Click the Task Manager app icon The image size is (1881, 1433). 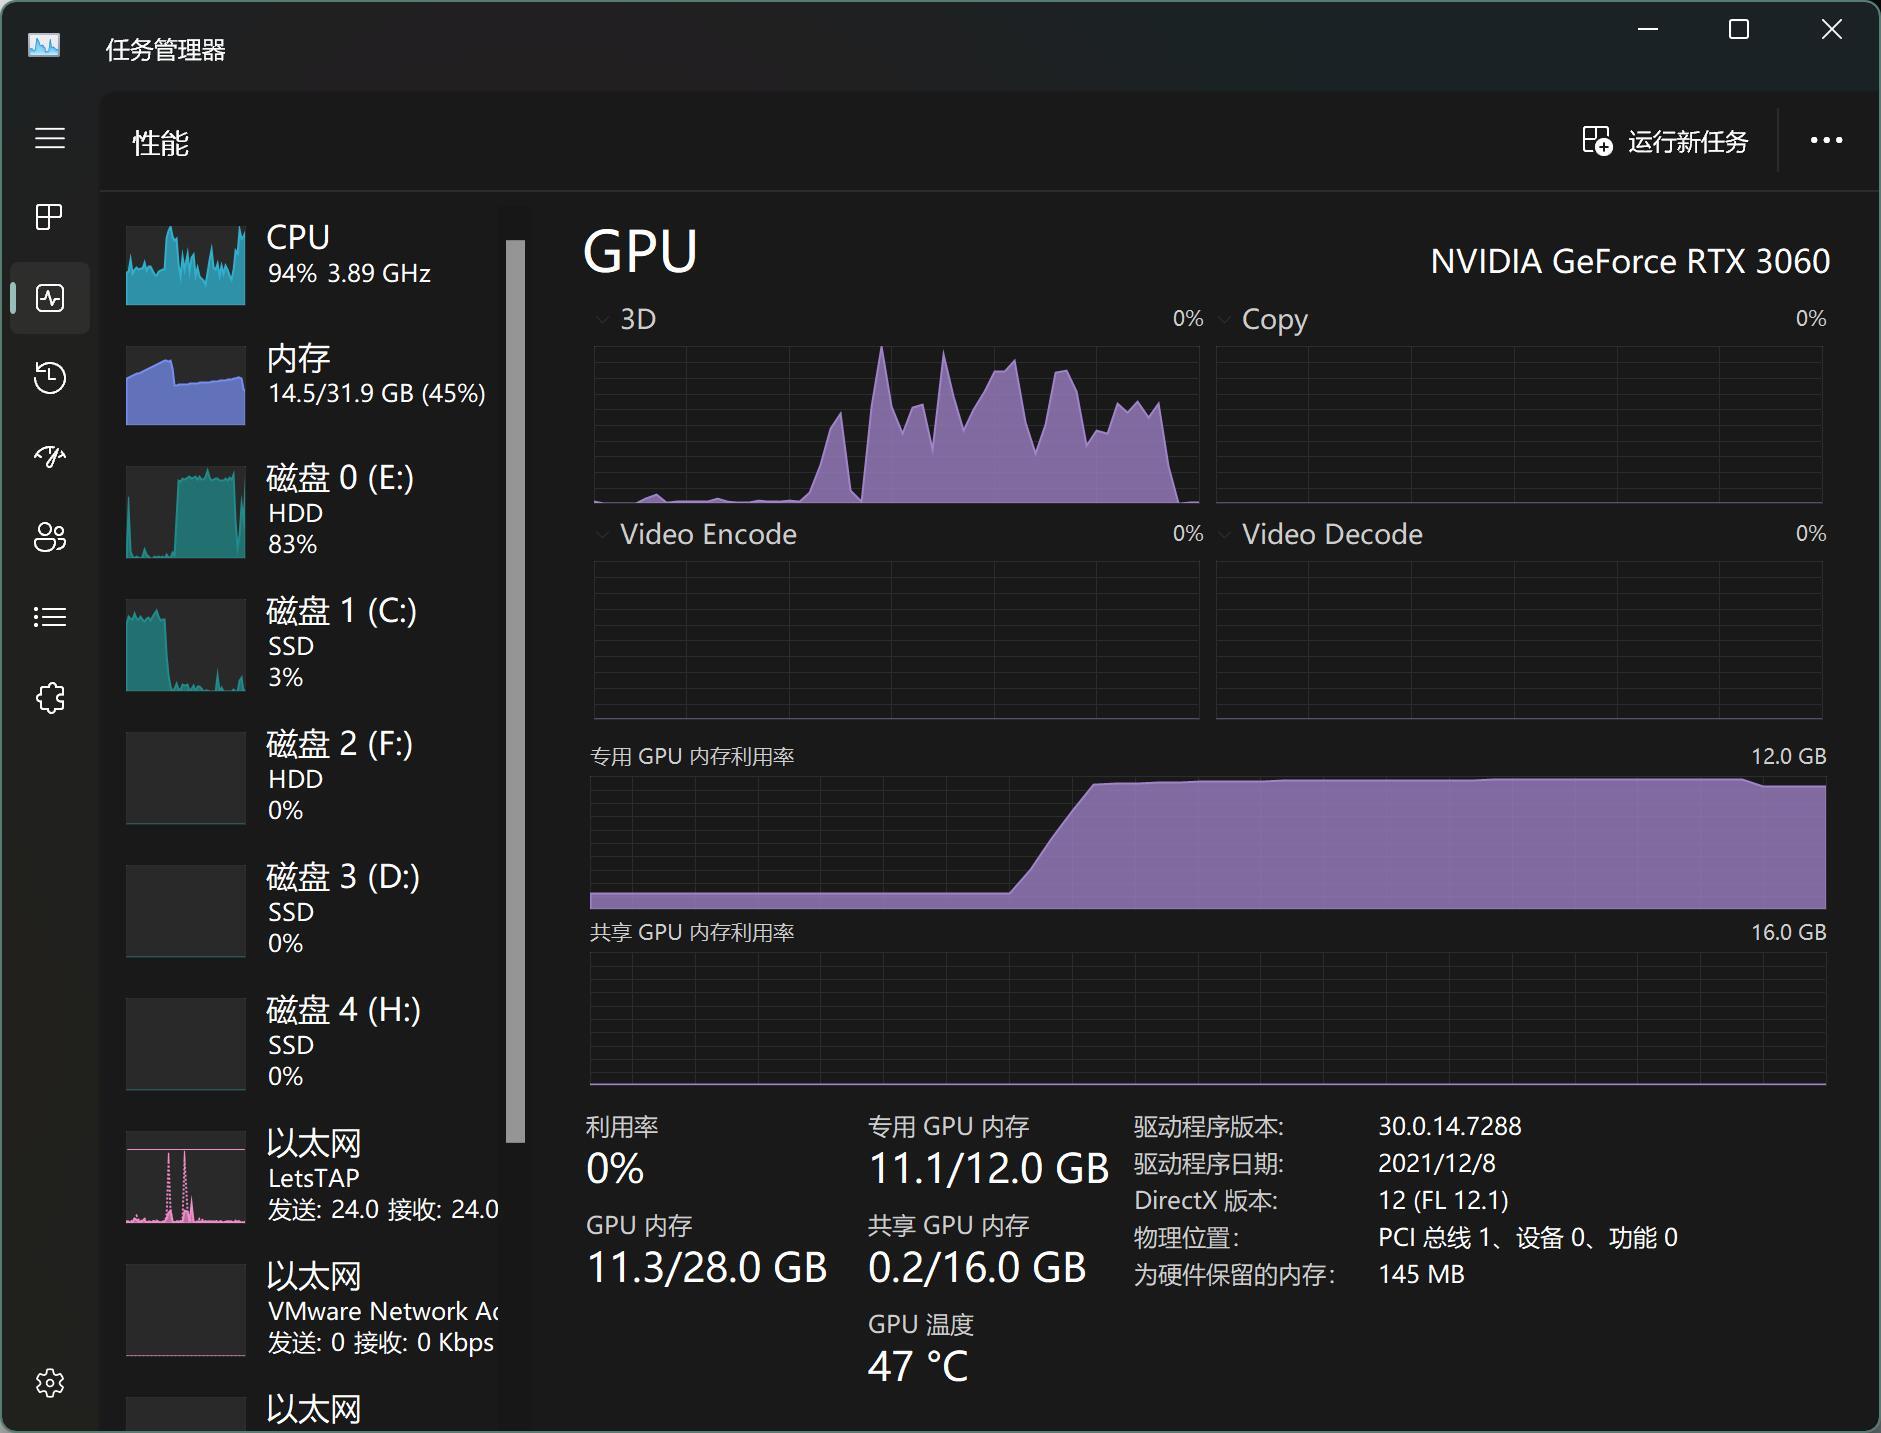44,46
